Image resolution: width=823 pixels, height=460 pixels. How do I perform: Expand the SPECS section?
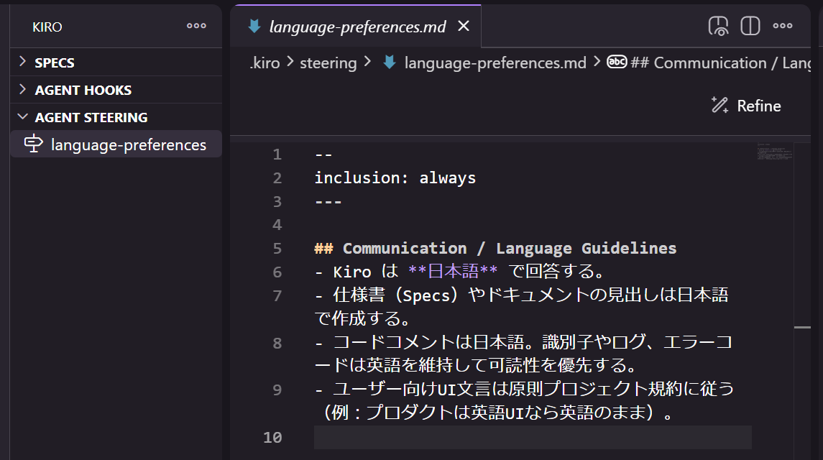(116, 62)
